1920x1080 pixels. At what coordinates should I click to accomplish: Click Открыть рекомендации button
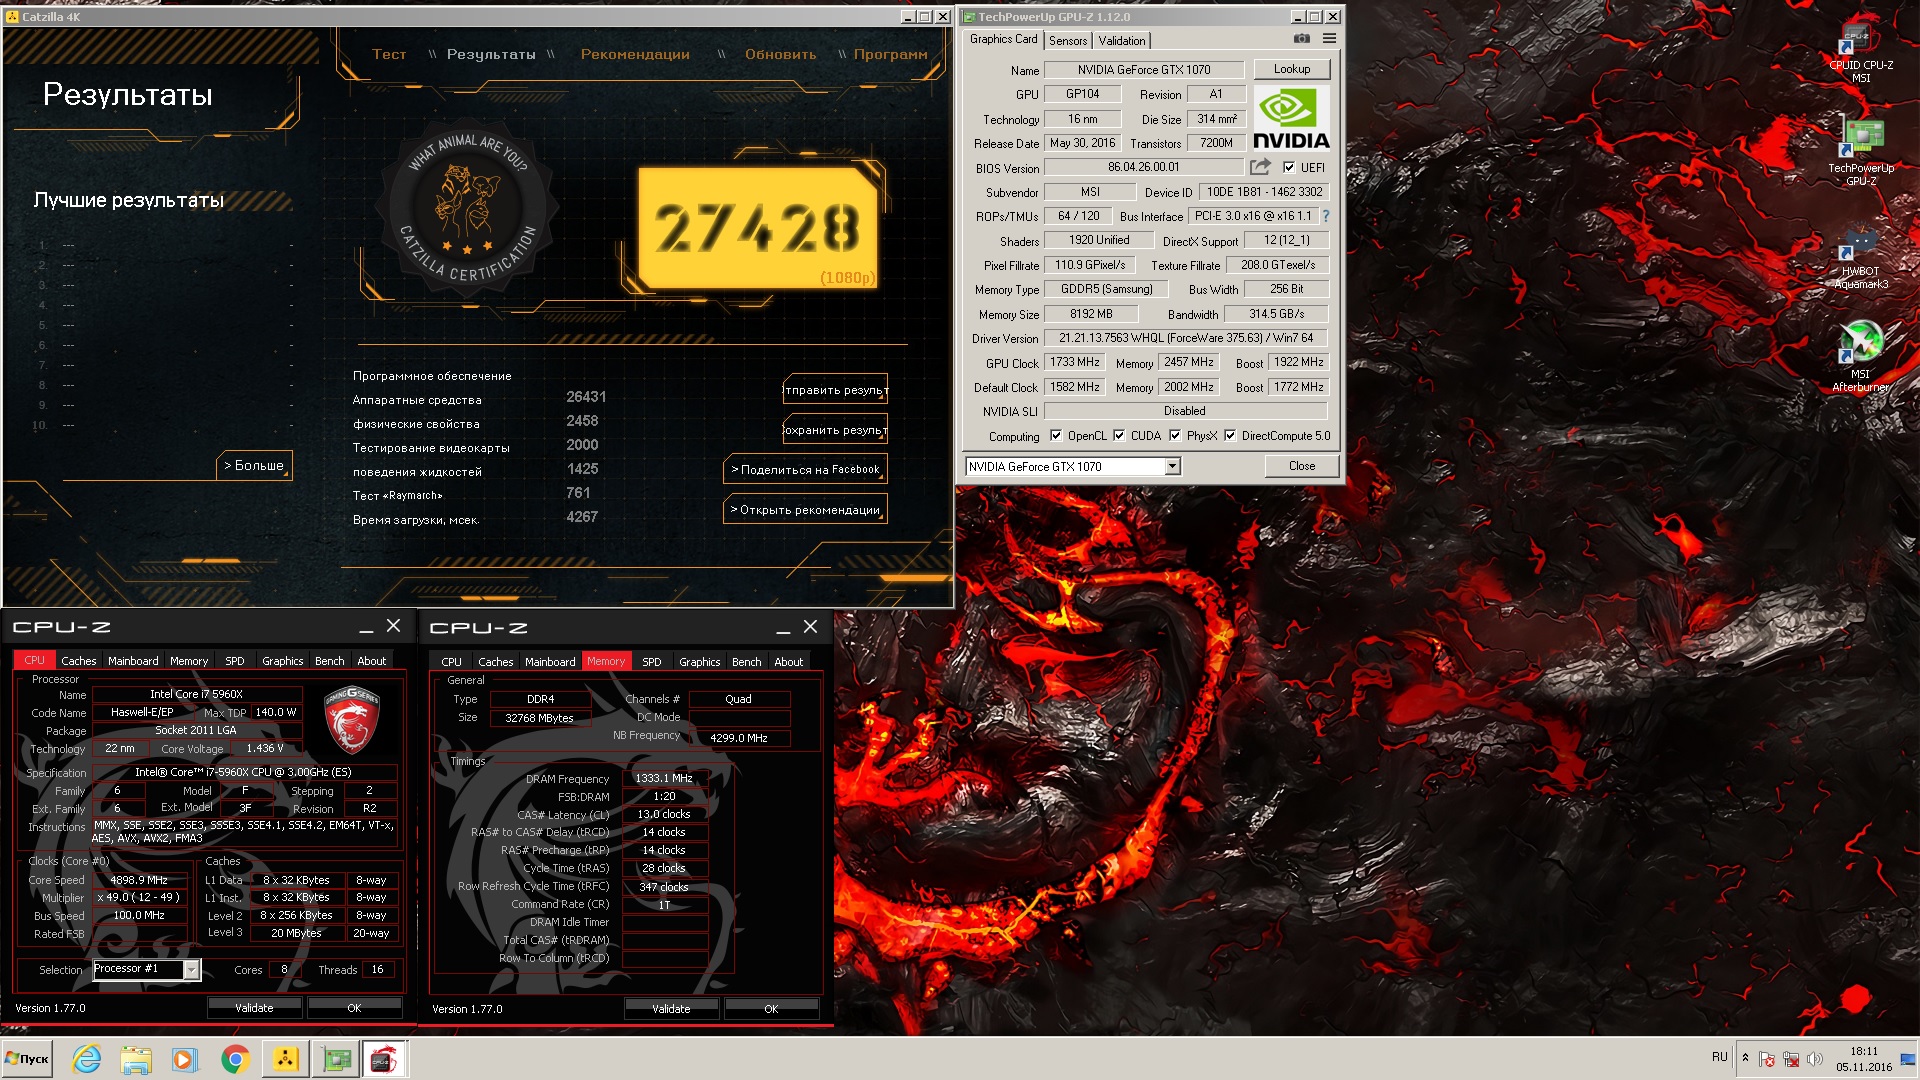(805, 509)
